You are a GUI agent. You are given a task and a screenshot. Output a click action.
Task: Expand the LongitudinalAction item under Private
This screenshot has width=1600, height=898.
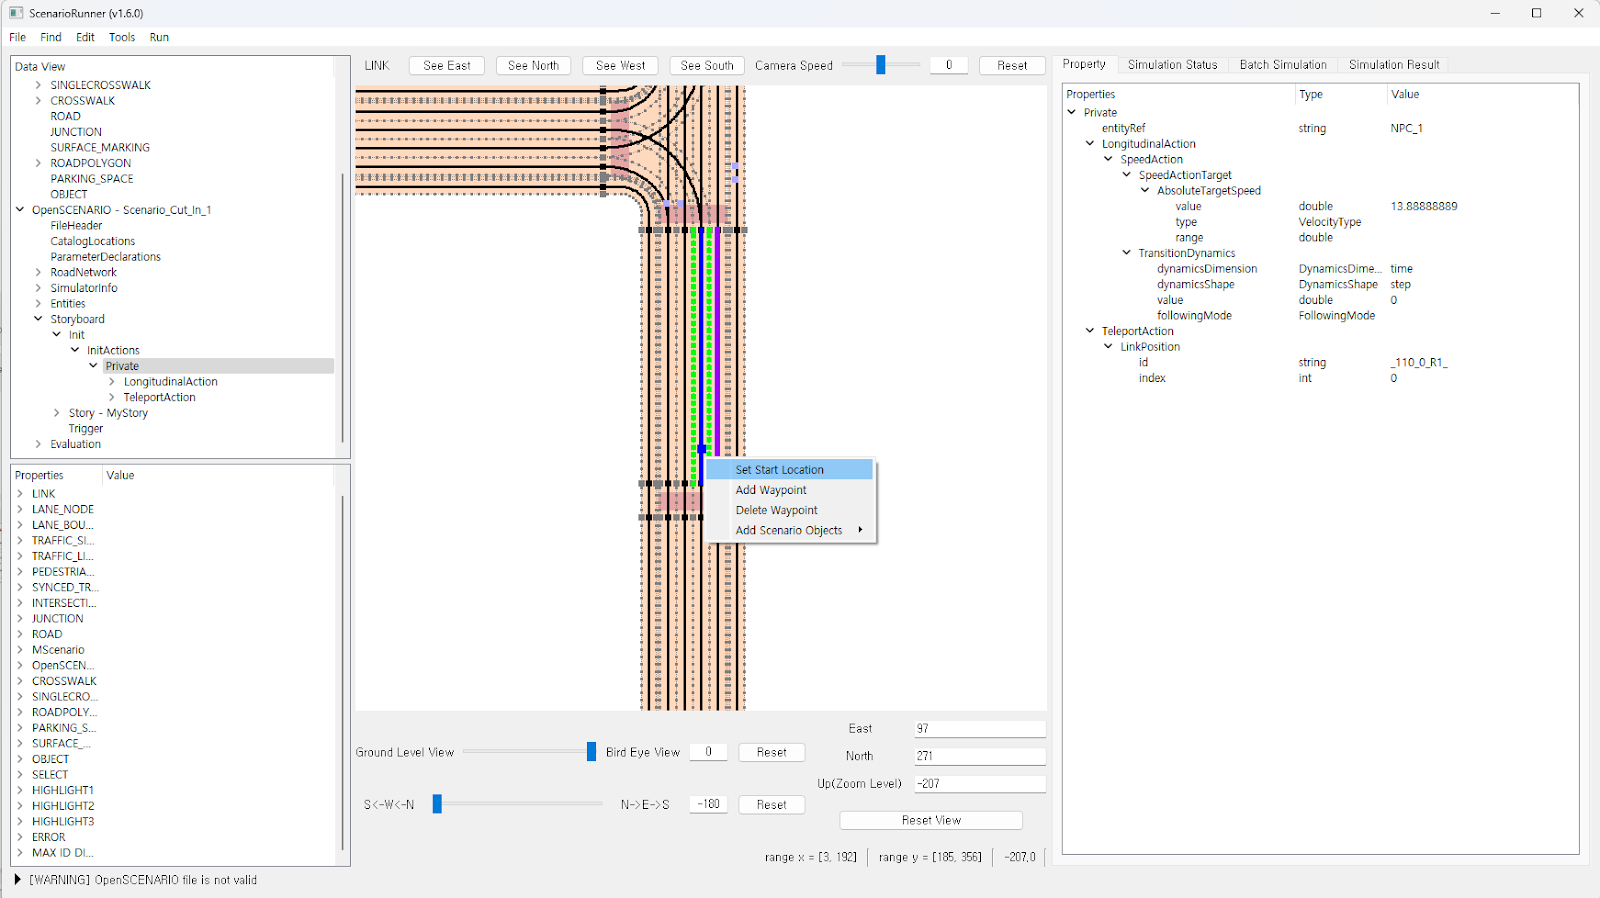coord(112,382)
